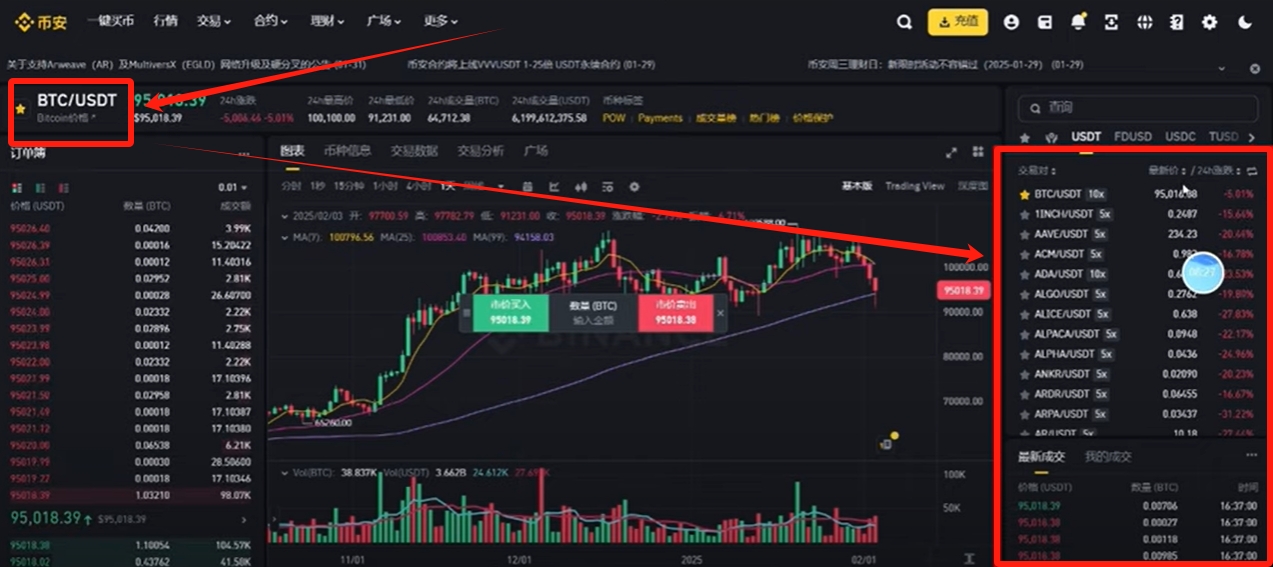The height and width of the screenshot is (567, 1273).
Task: Expand the 0.01 order book precision dropdown
Action: (233, 188)
